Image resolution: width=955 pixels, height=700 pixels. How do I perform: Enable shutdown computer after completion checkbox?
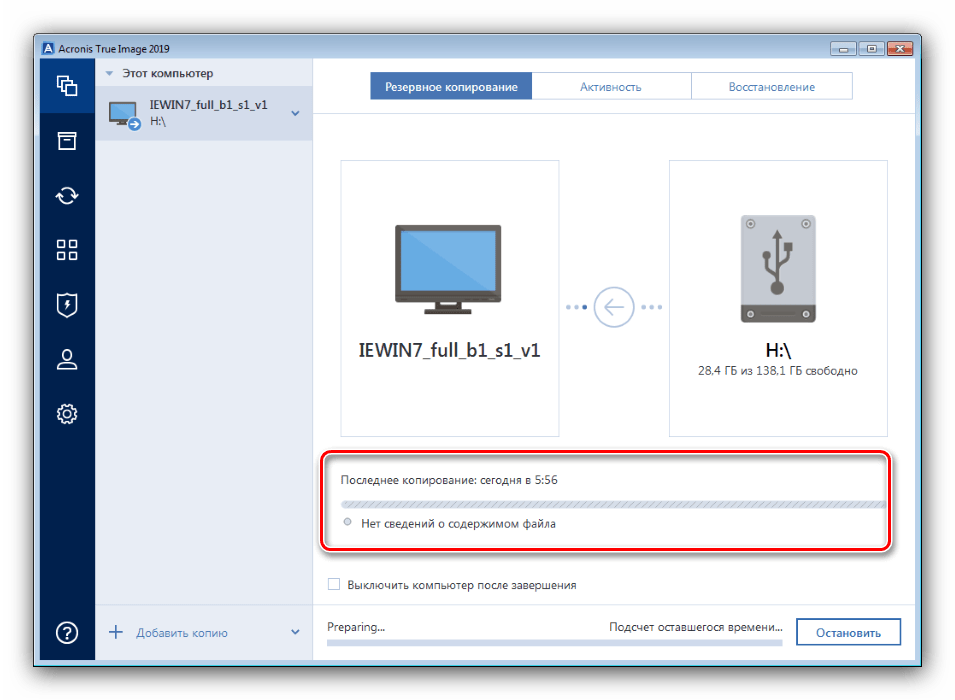coord(334,584)
